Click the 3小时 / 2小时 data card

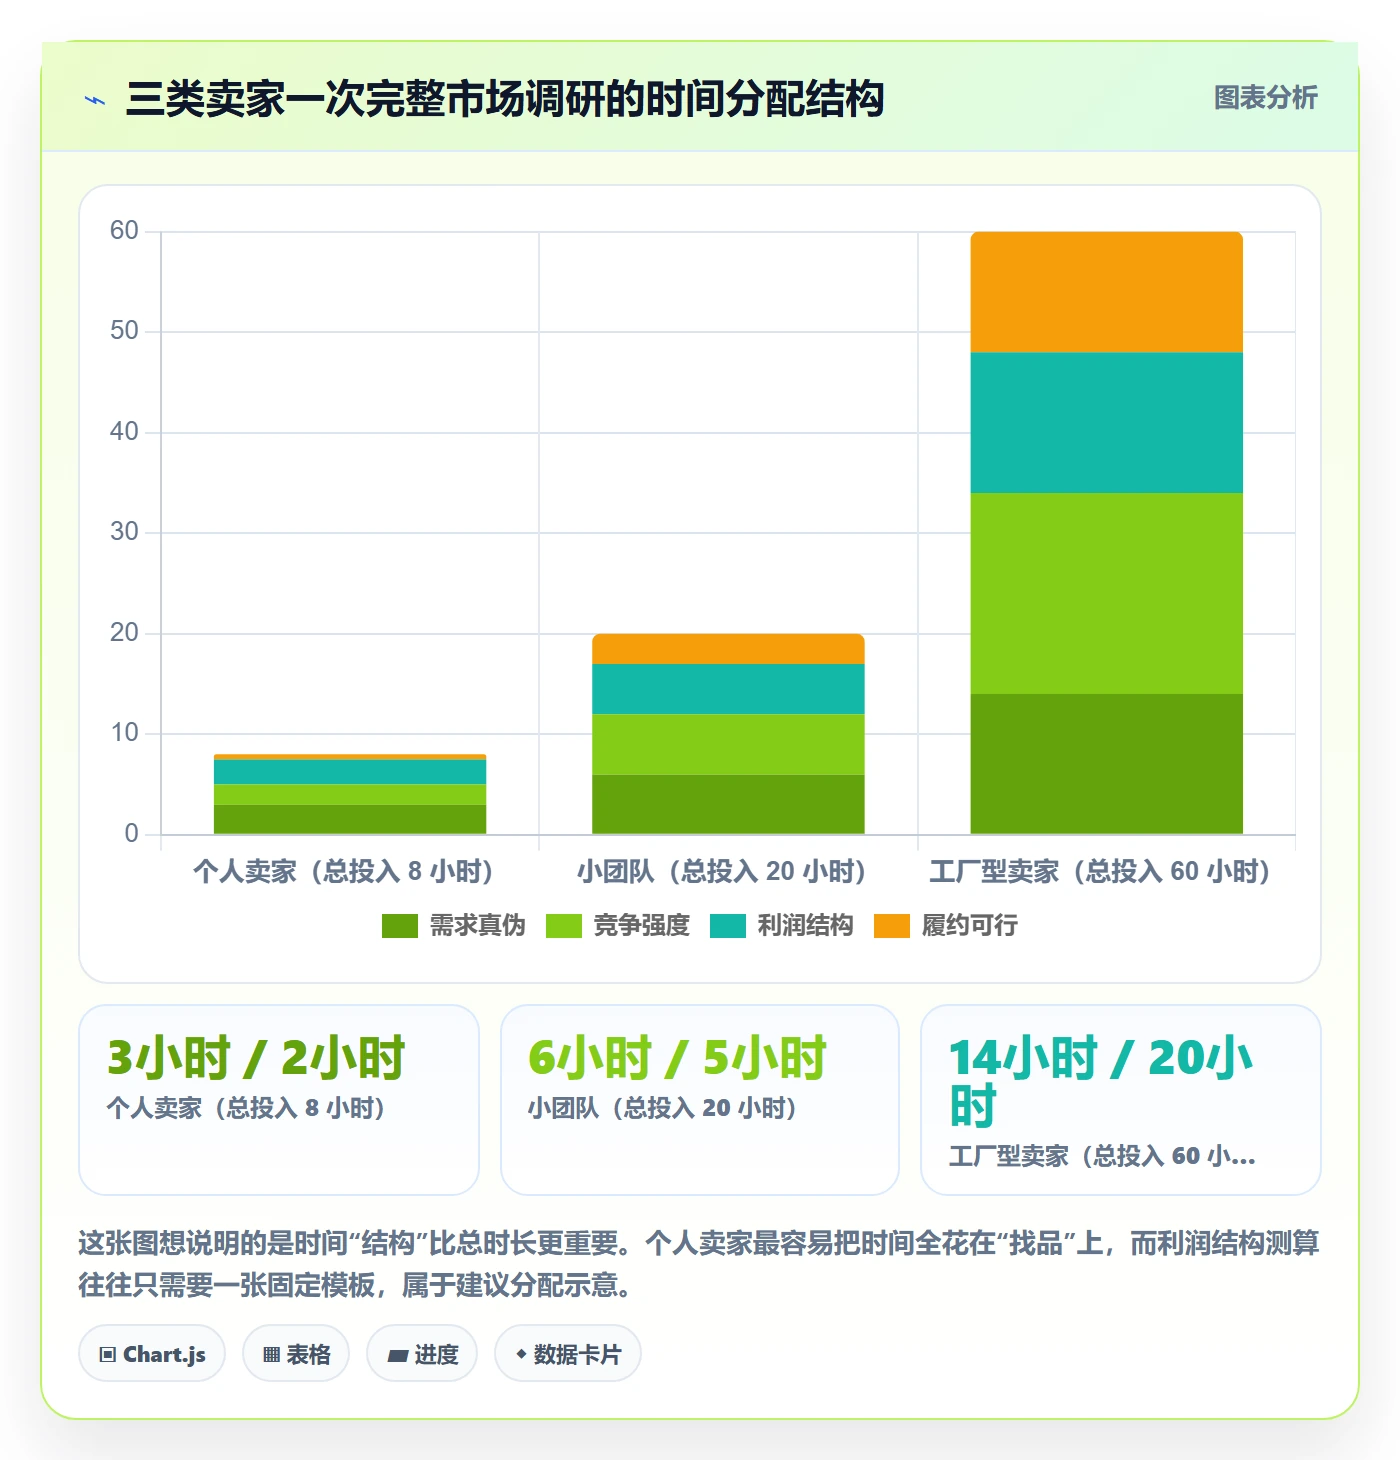279,1100
